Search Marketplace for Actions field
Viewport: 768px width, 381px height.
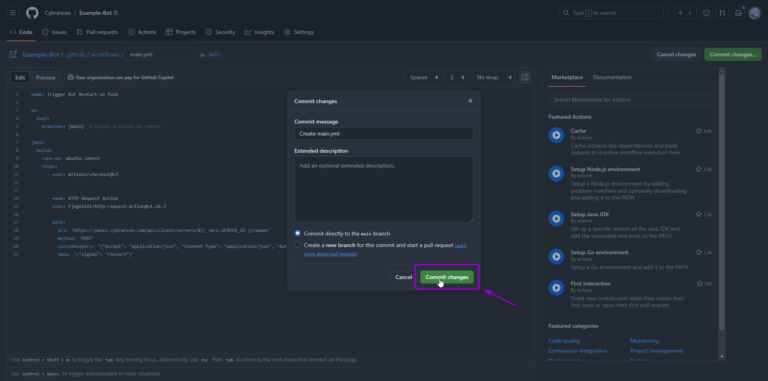(630, 99)
